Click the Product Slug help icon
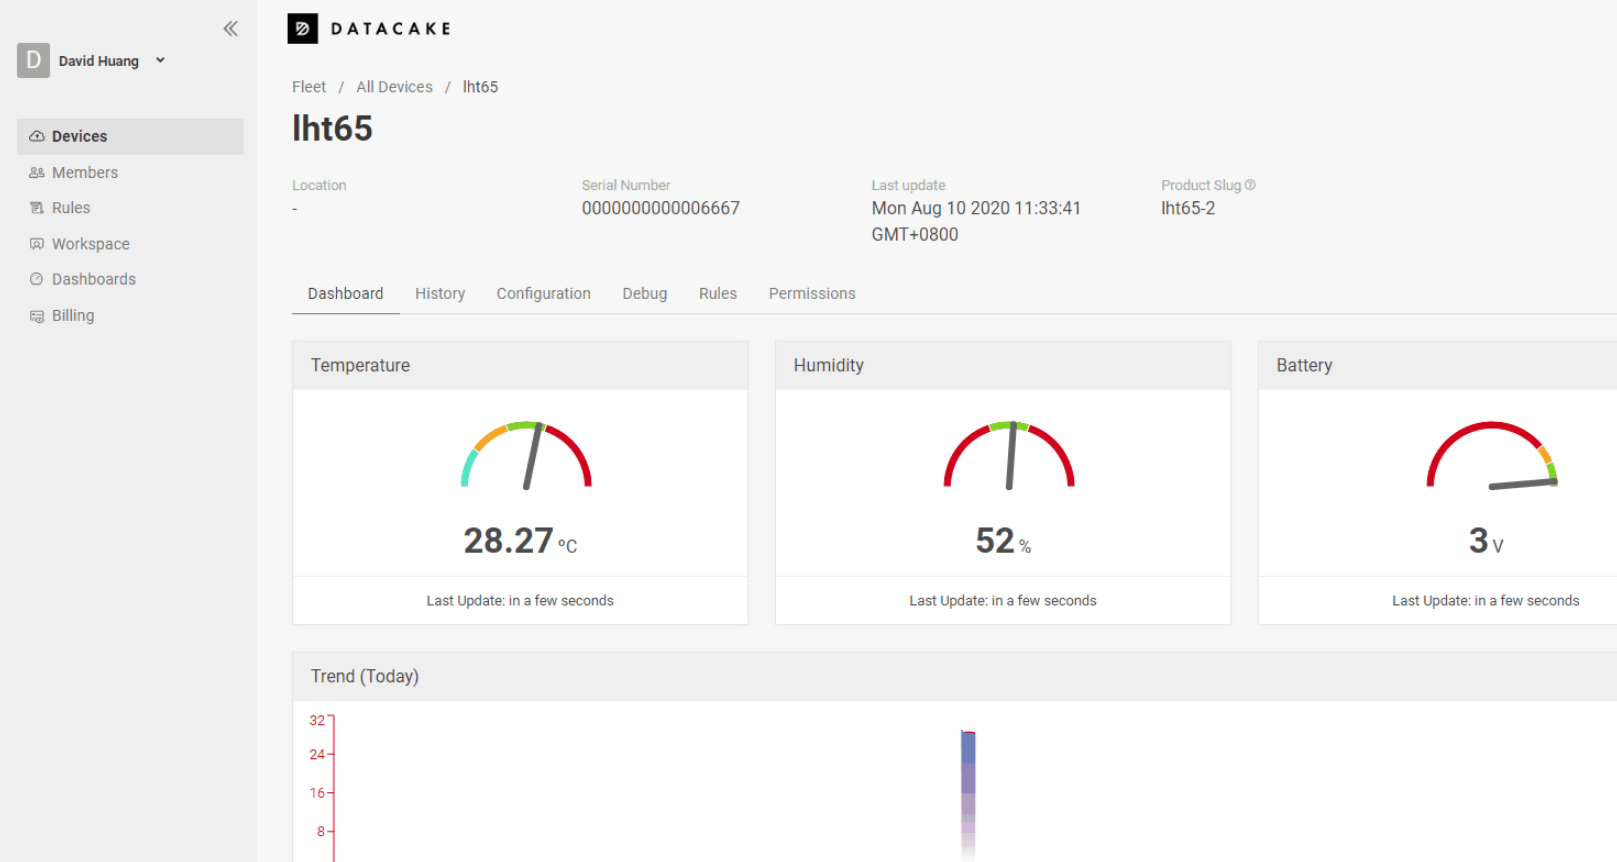Screen dimensions: 1617x862 [1250, 185]
